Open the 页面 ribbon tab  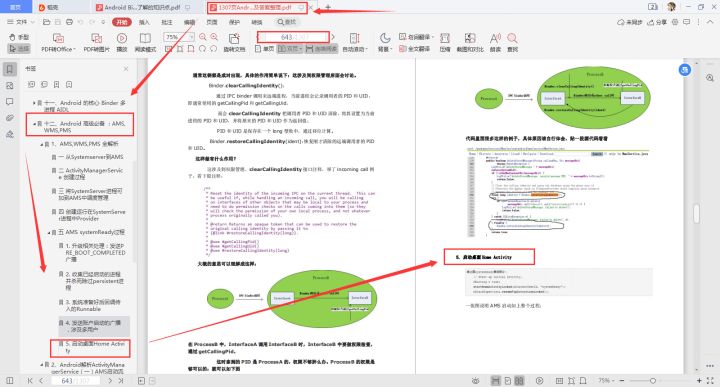pos(212,22)
